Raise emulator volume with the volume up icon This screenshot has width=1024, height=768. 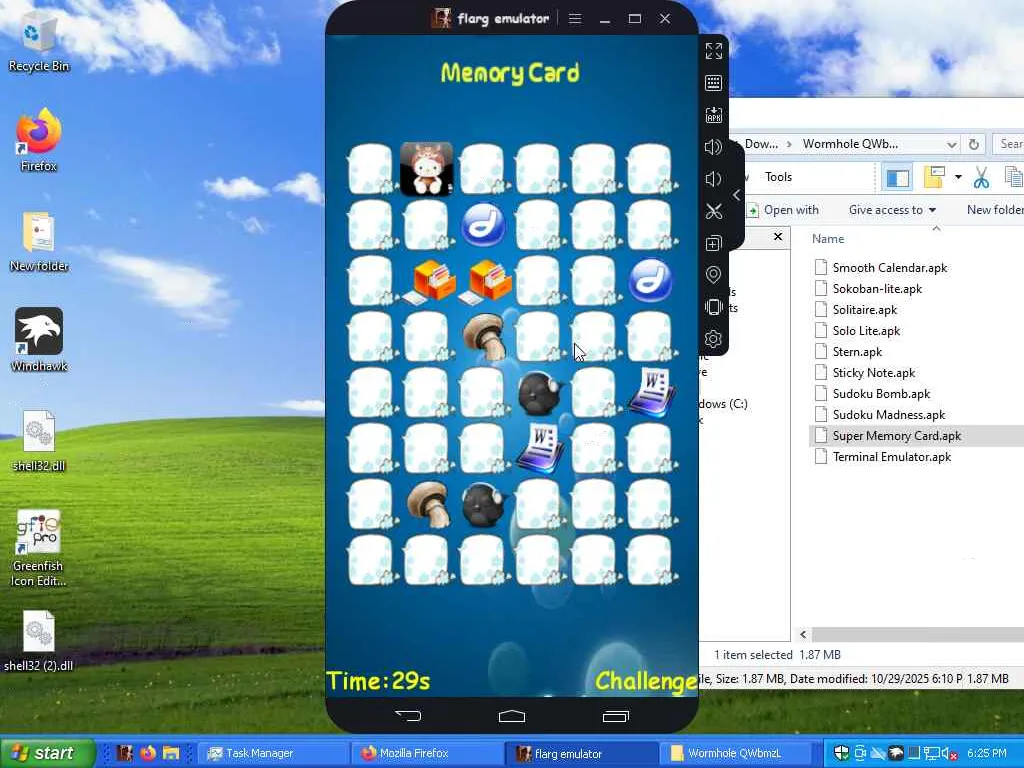click(714, 147)
